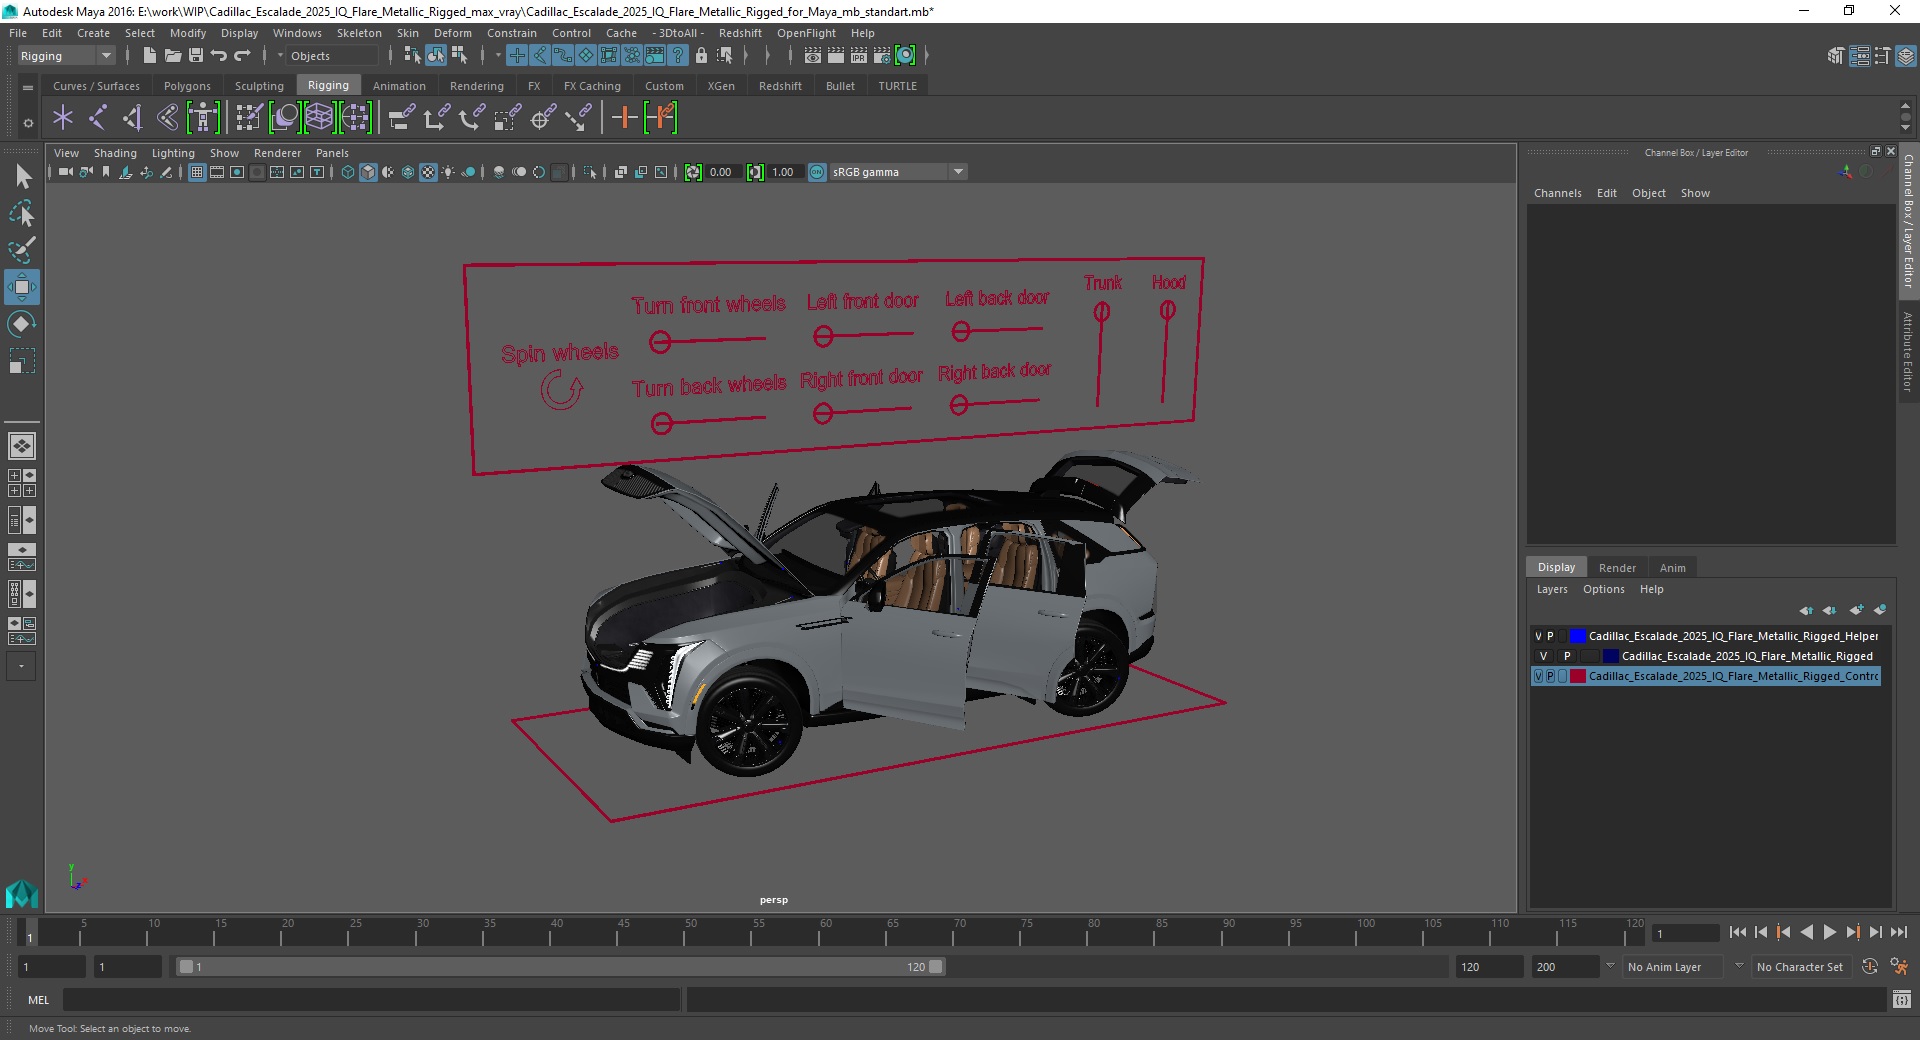1920x1040 pixels.
Task: Click the Create Lattice shelf icon
Action: pyautogui.click(x=319, y=118)
